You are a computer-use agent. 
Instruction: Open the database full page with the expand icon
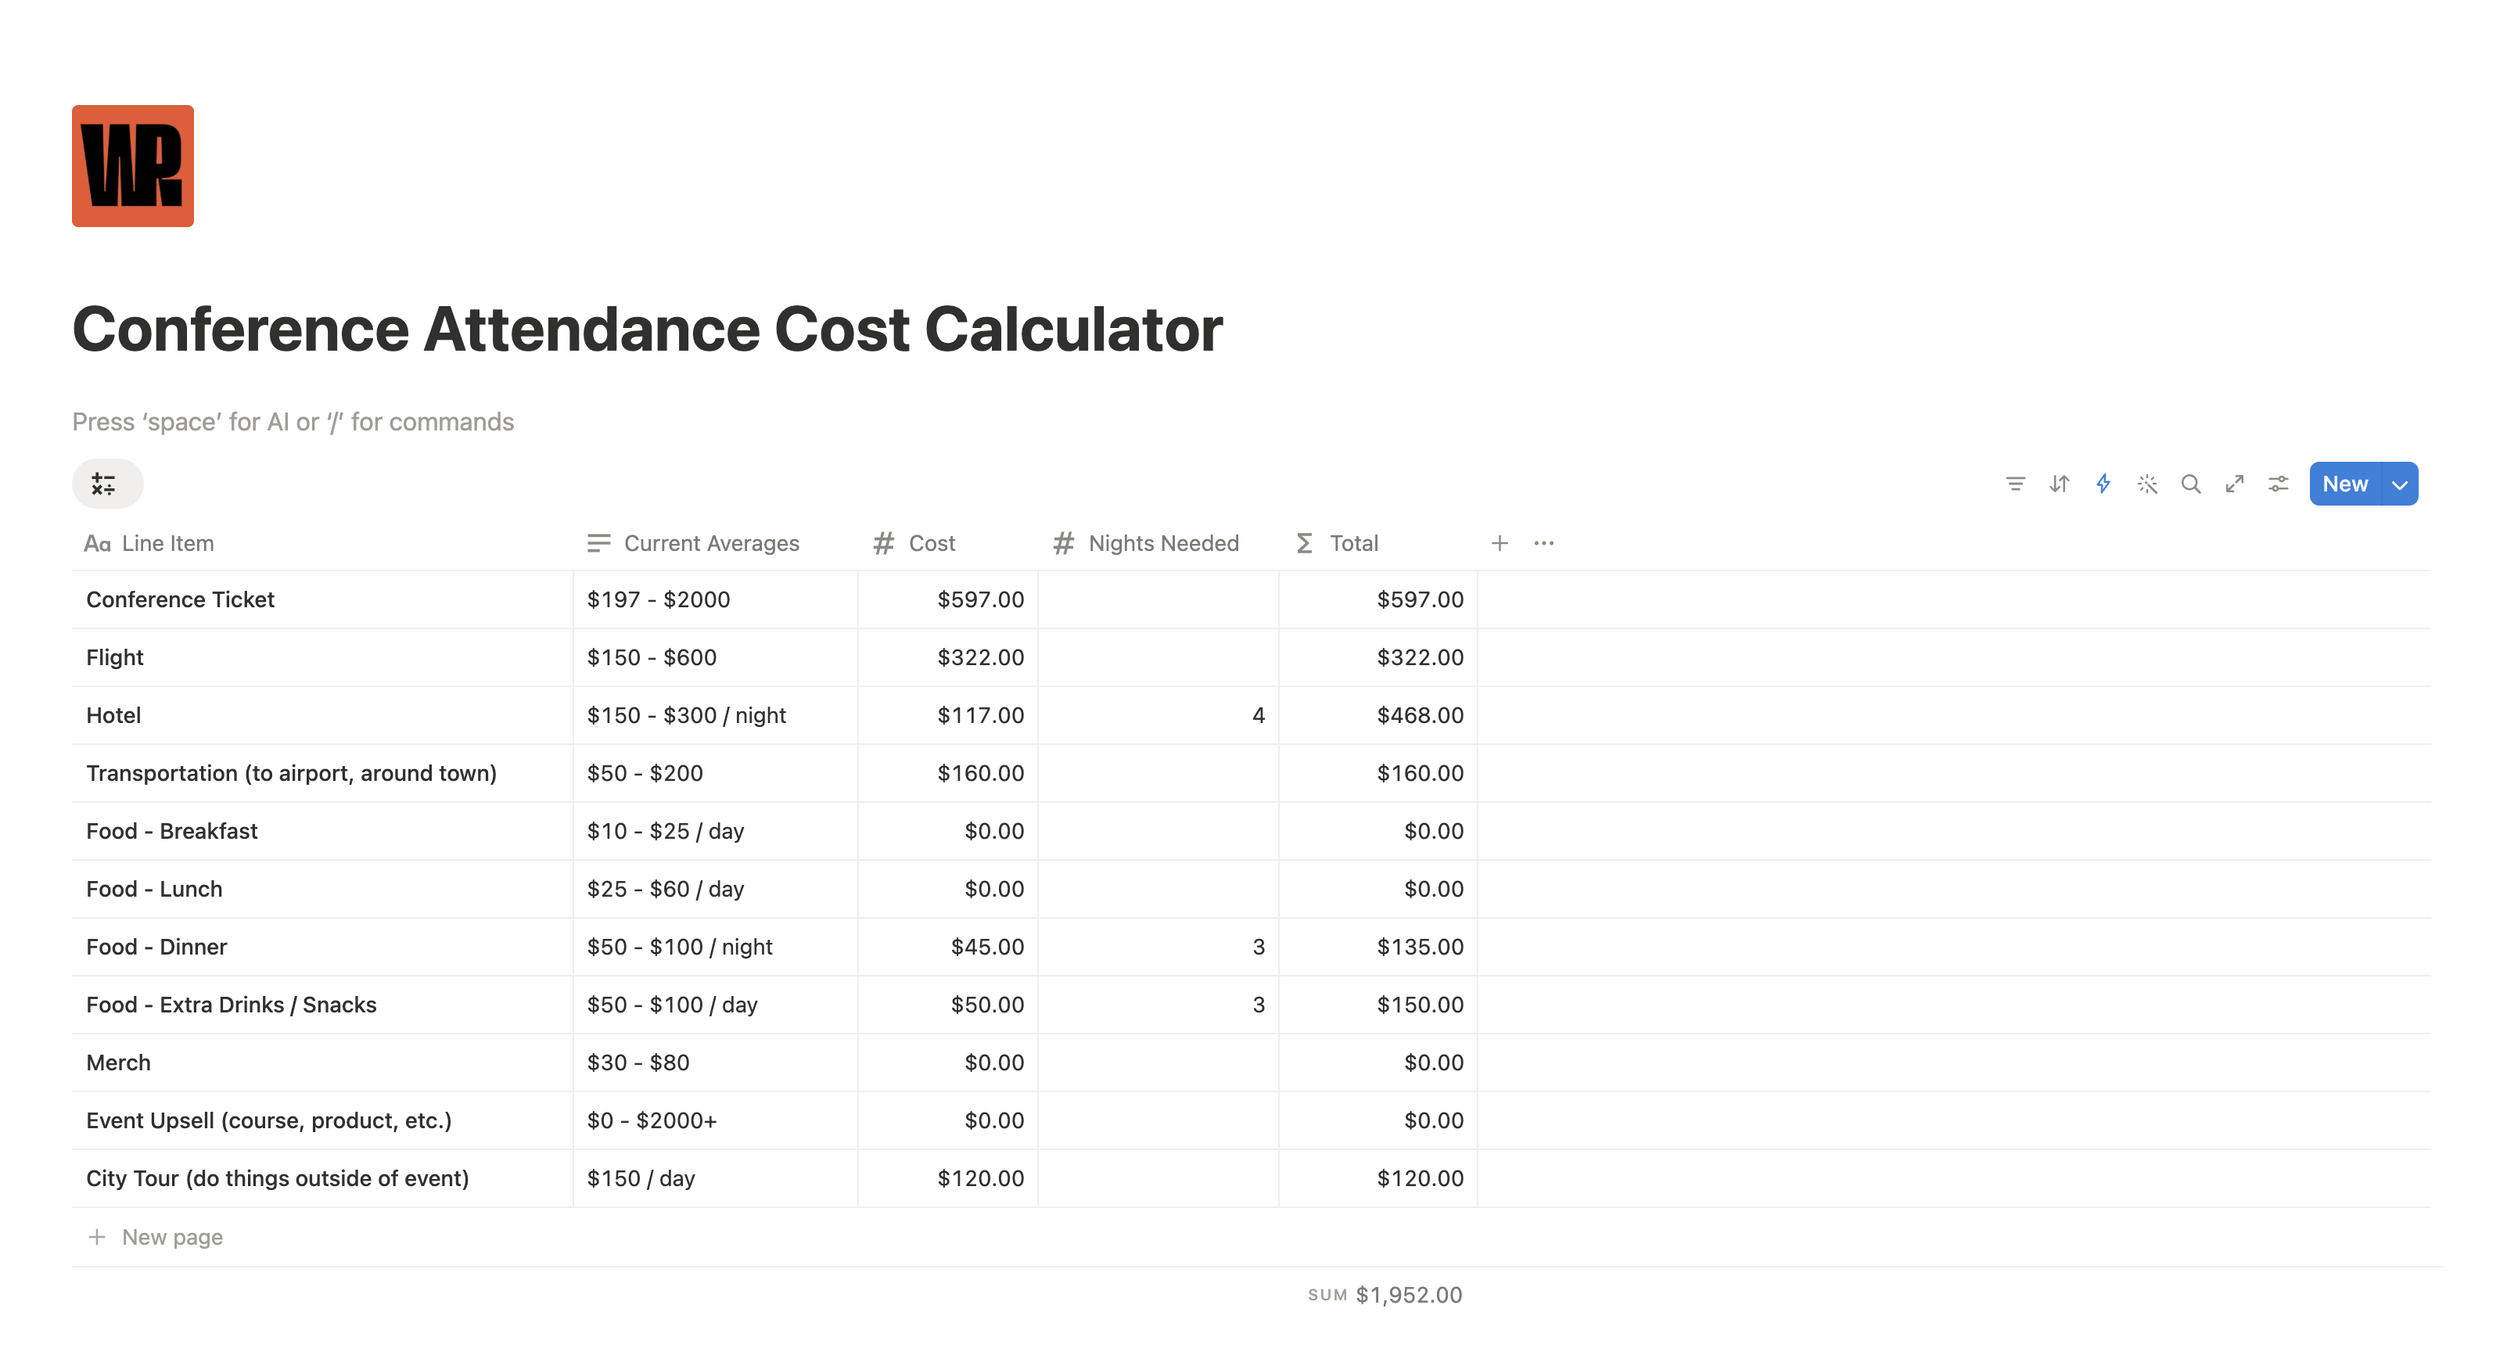coord(2234,484)
